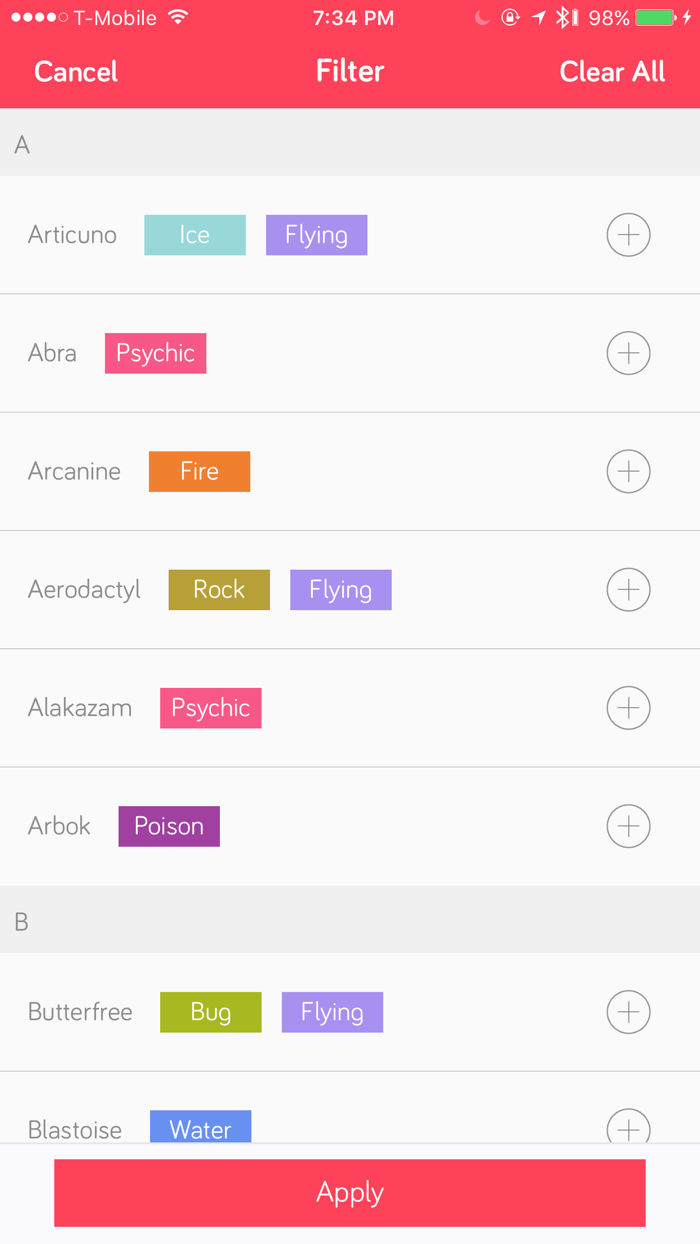The height and width of the screenshot is (1244, 700).
Task: Tap the Psychic tag next to Abra
Action: coord(155,353)
